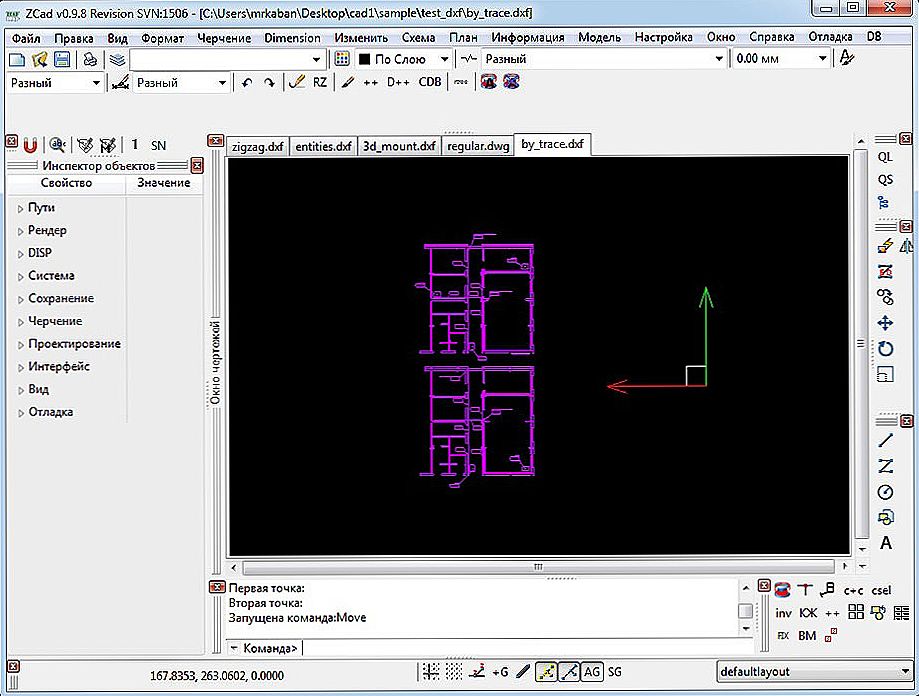Toggle the grid snap status icon

click(431, 672)
